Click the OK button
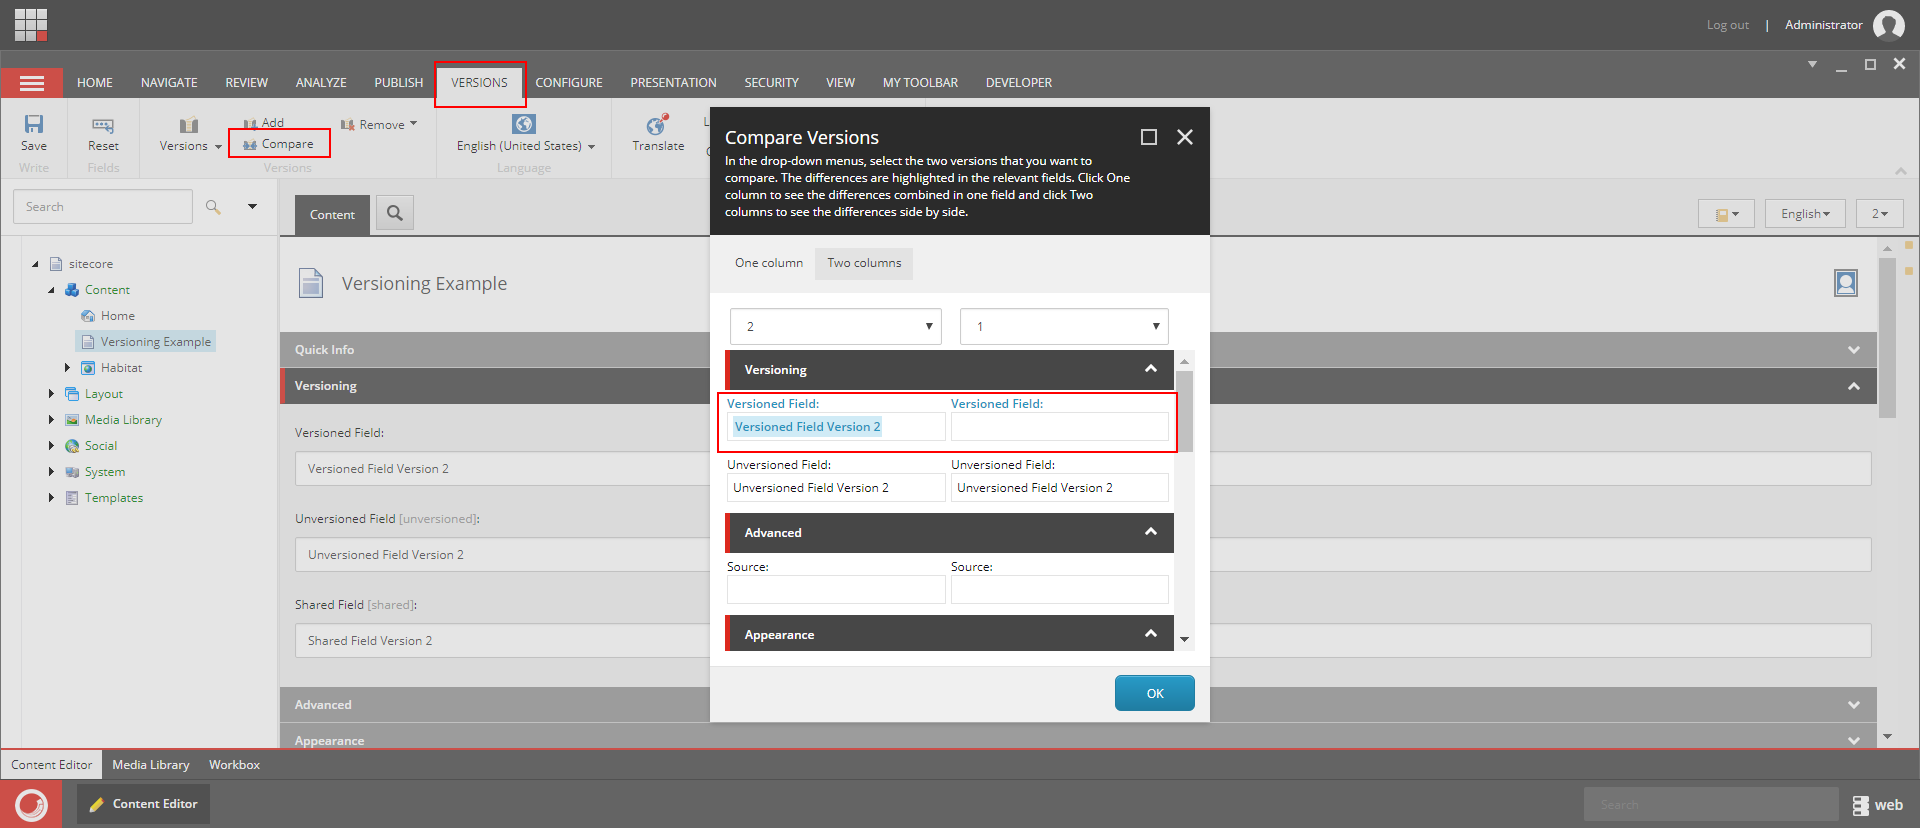The height and width of the screenshot is (828, 1920). coord(1155,693)
